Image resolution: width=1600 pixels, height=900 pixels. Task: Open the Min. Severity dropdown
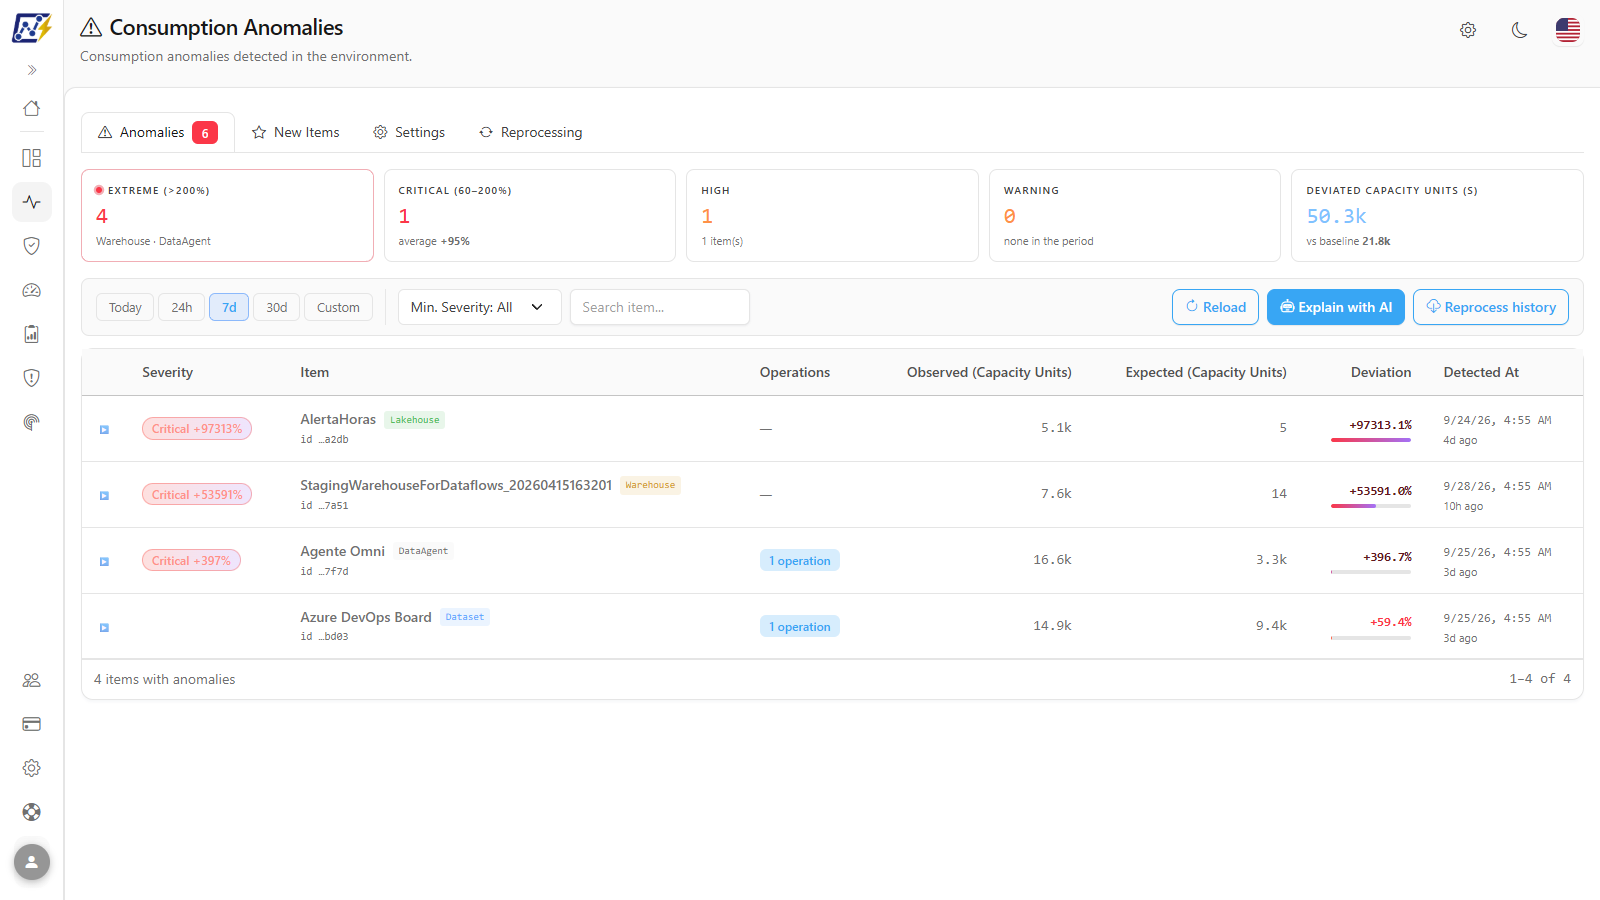coord(480,307)
